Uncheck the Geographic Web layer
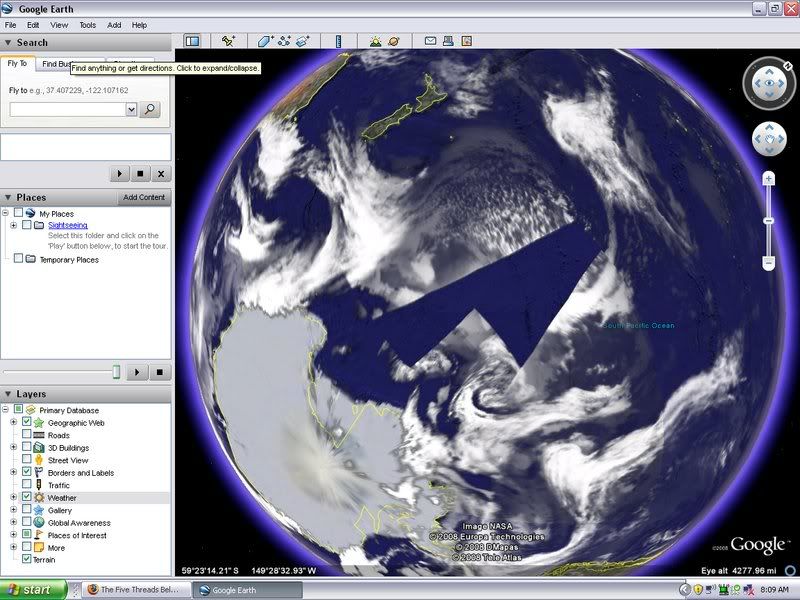Screen dimensions: 800x600 click(27, 422)
